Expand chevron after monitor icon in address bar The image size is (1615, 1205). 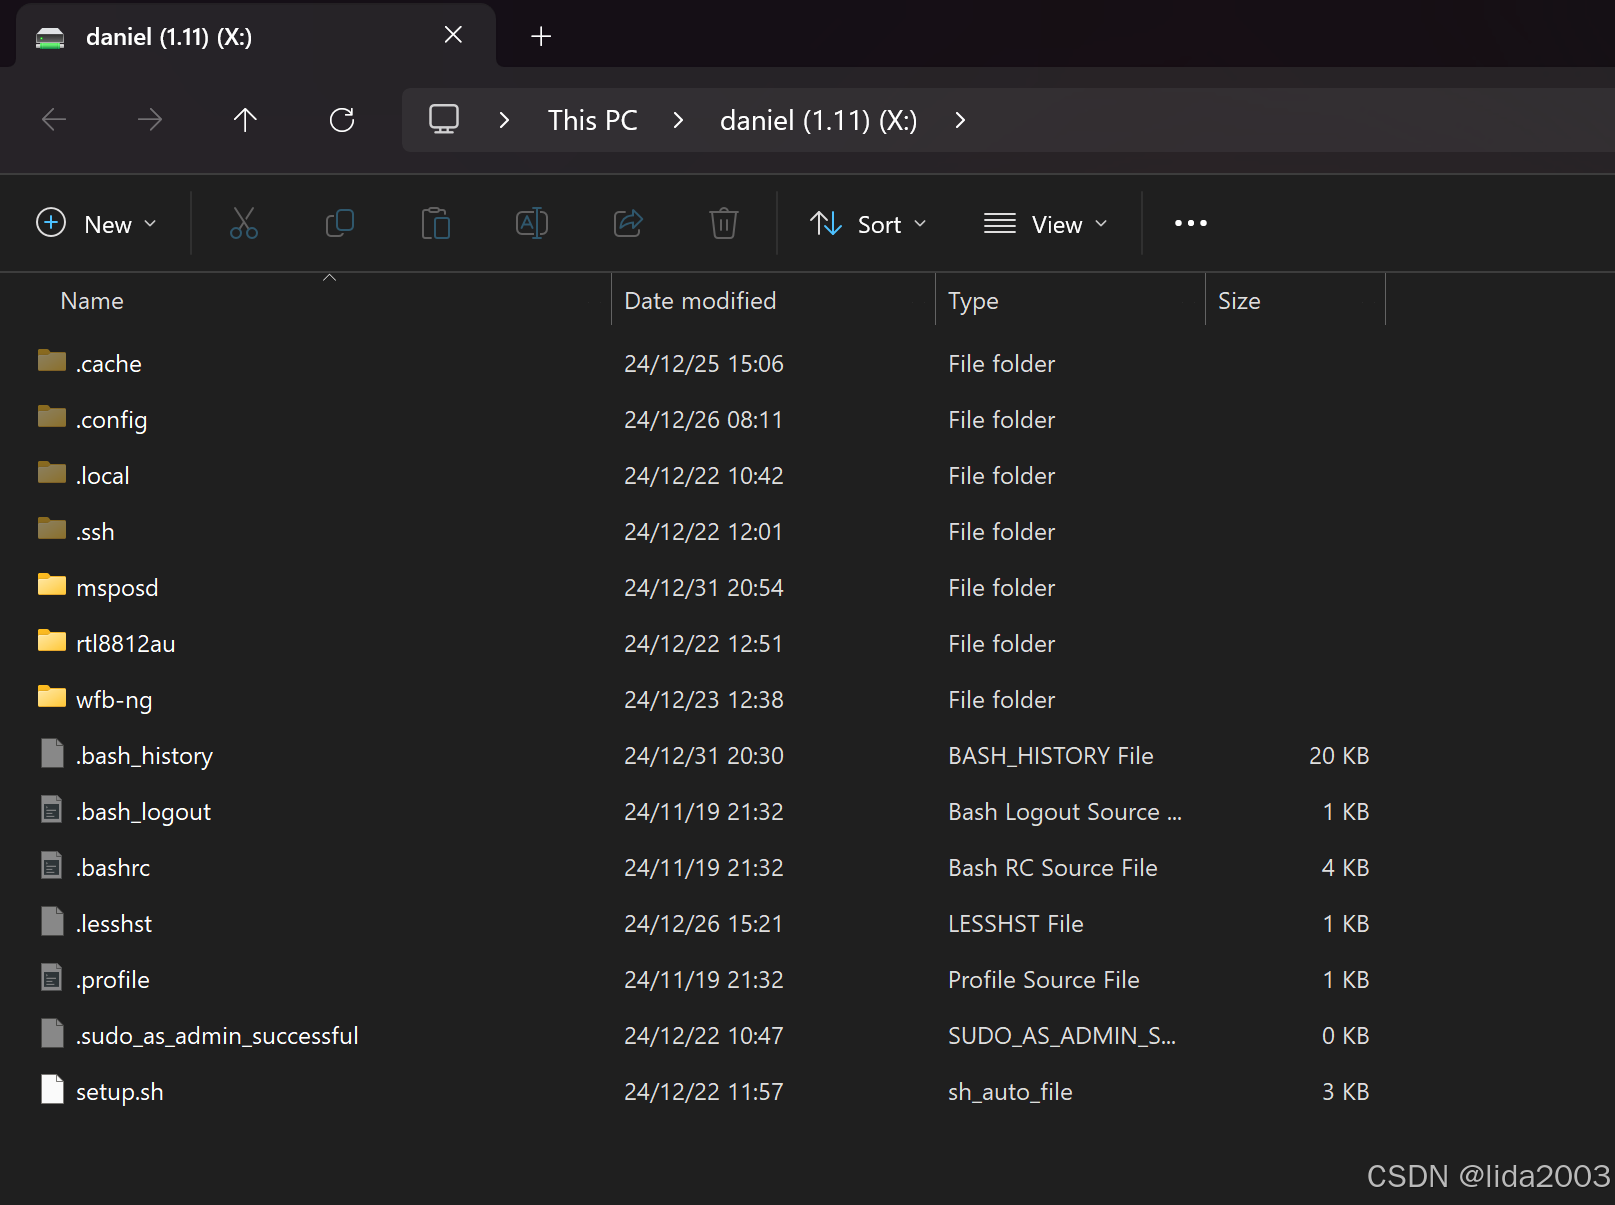click(x=504, y=120)
